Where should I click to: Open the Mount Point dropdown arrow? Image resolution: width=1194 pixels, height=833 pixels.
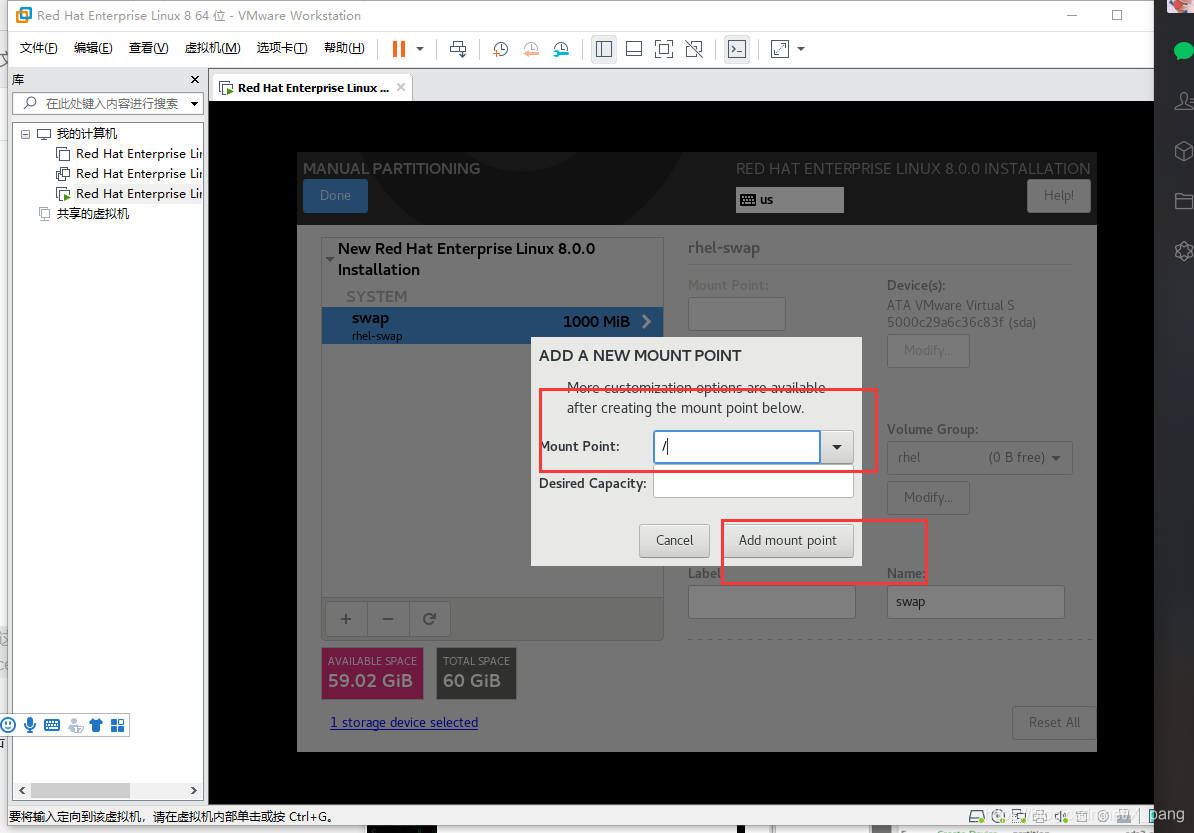pyautogui.click(x=837, y=447)
